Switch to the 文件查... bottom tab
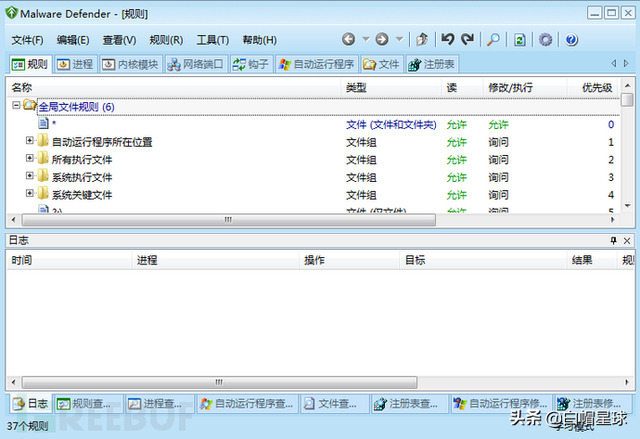 (x=335, y=404)
